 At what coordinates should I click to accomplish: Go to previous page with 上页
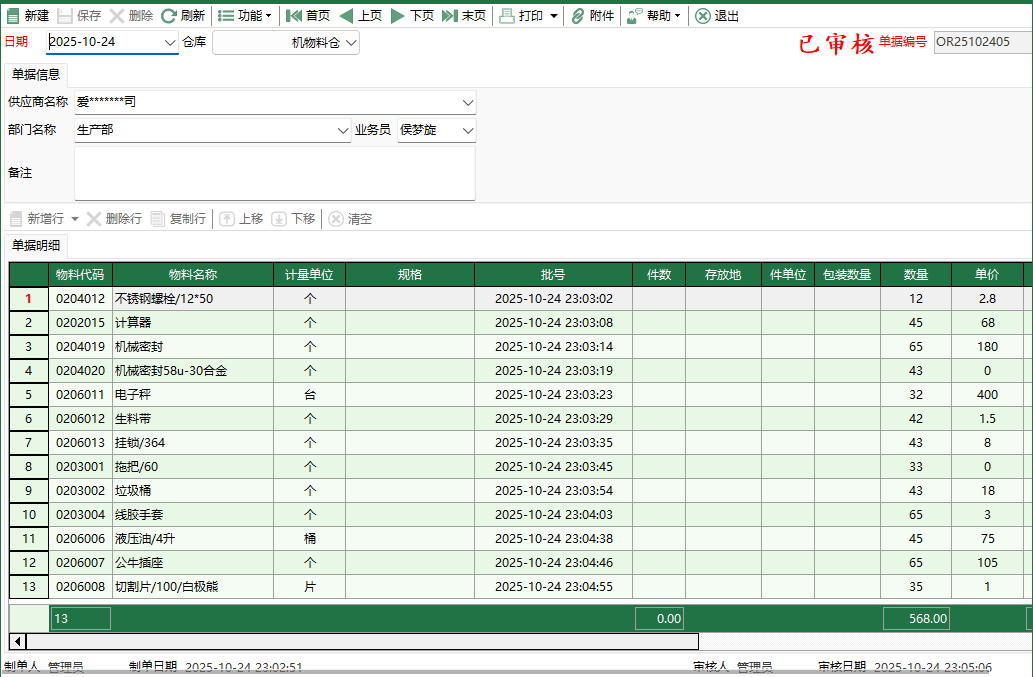(x=360, y=15)
